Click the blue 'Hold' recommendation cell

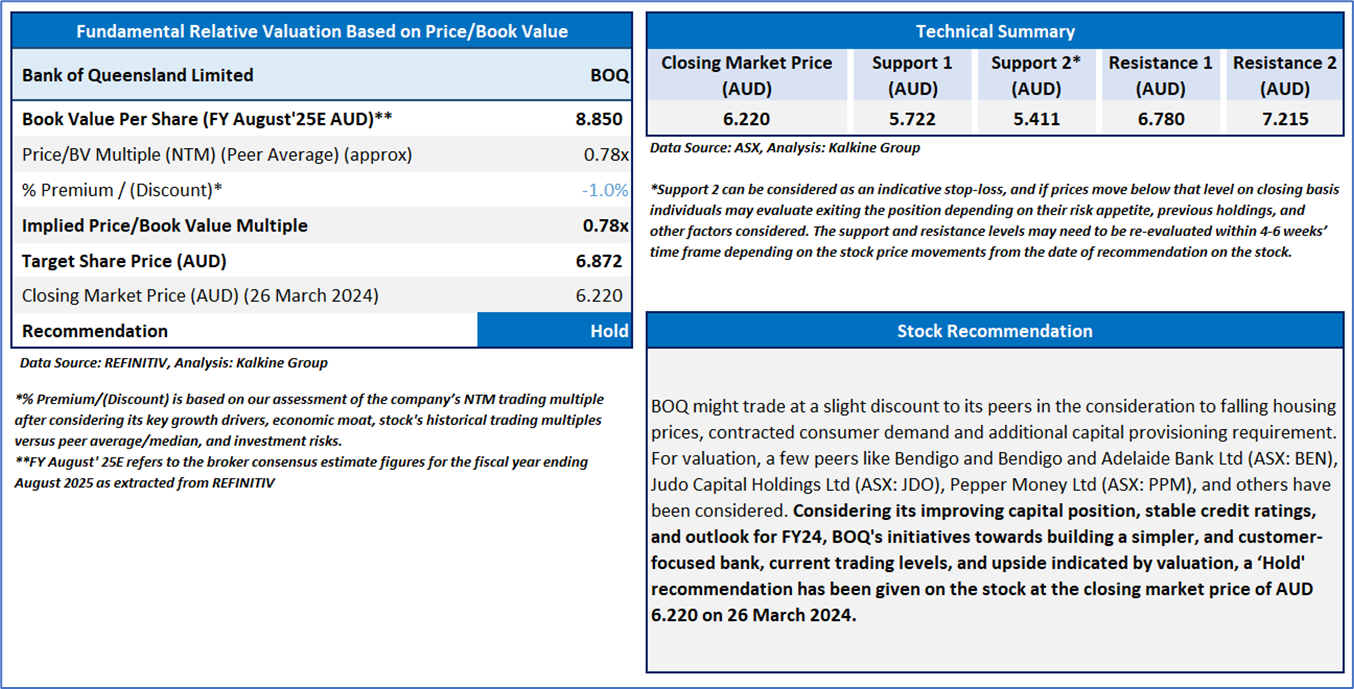554,331
